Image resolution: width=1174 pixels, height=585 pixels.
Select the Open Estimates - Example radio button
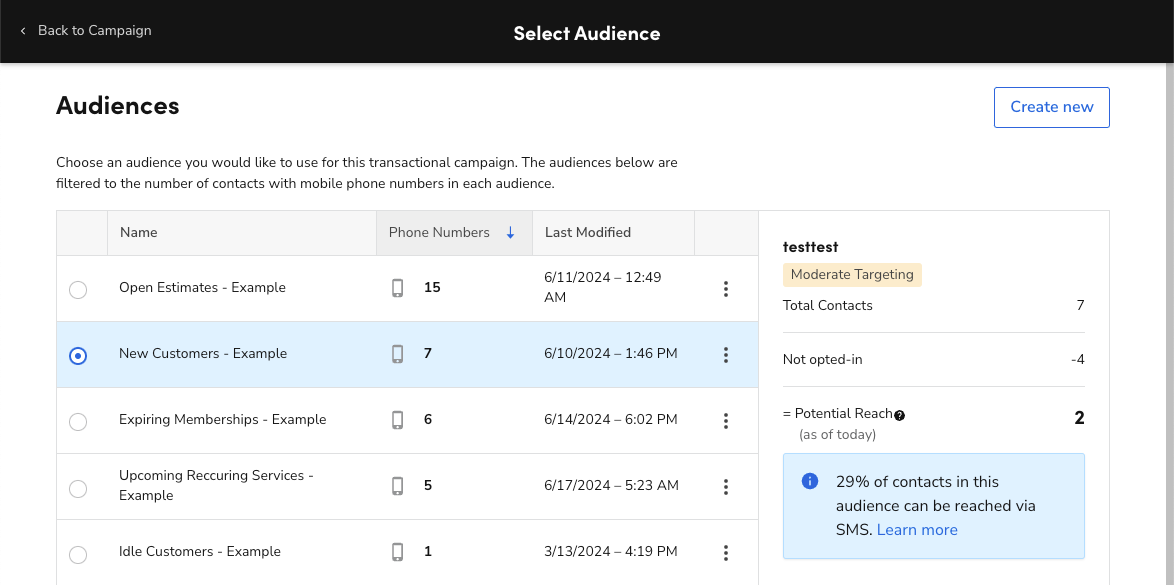point(78,289)
